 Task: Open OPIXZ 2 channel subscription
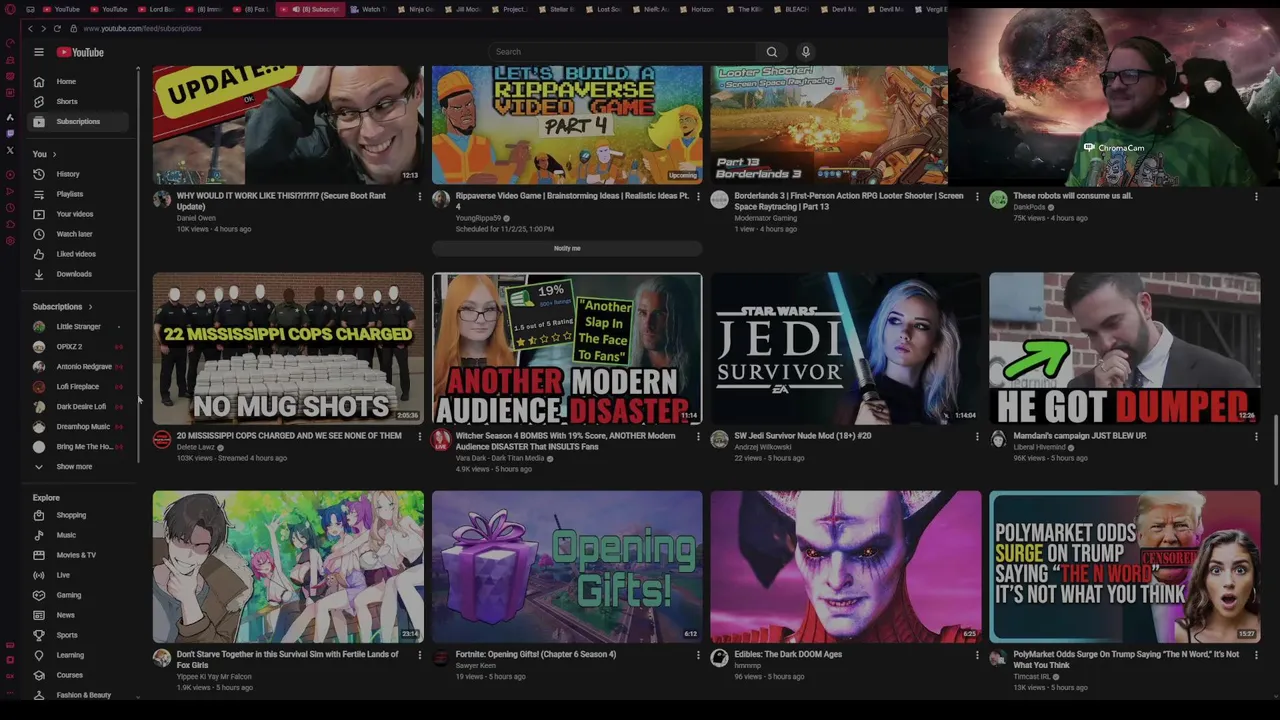pos(80,347)
